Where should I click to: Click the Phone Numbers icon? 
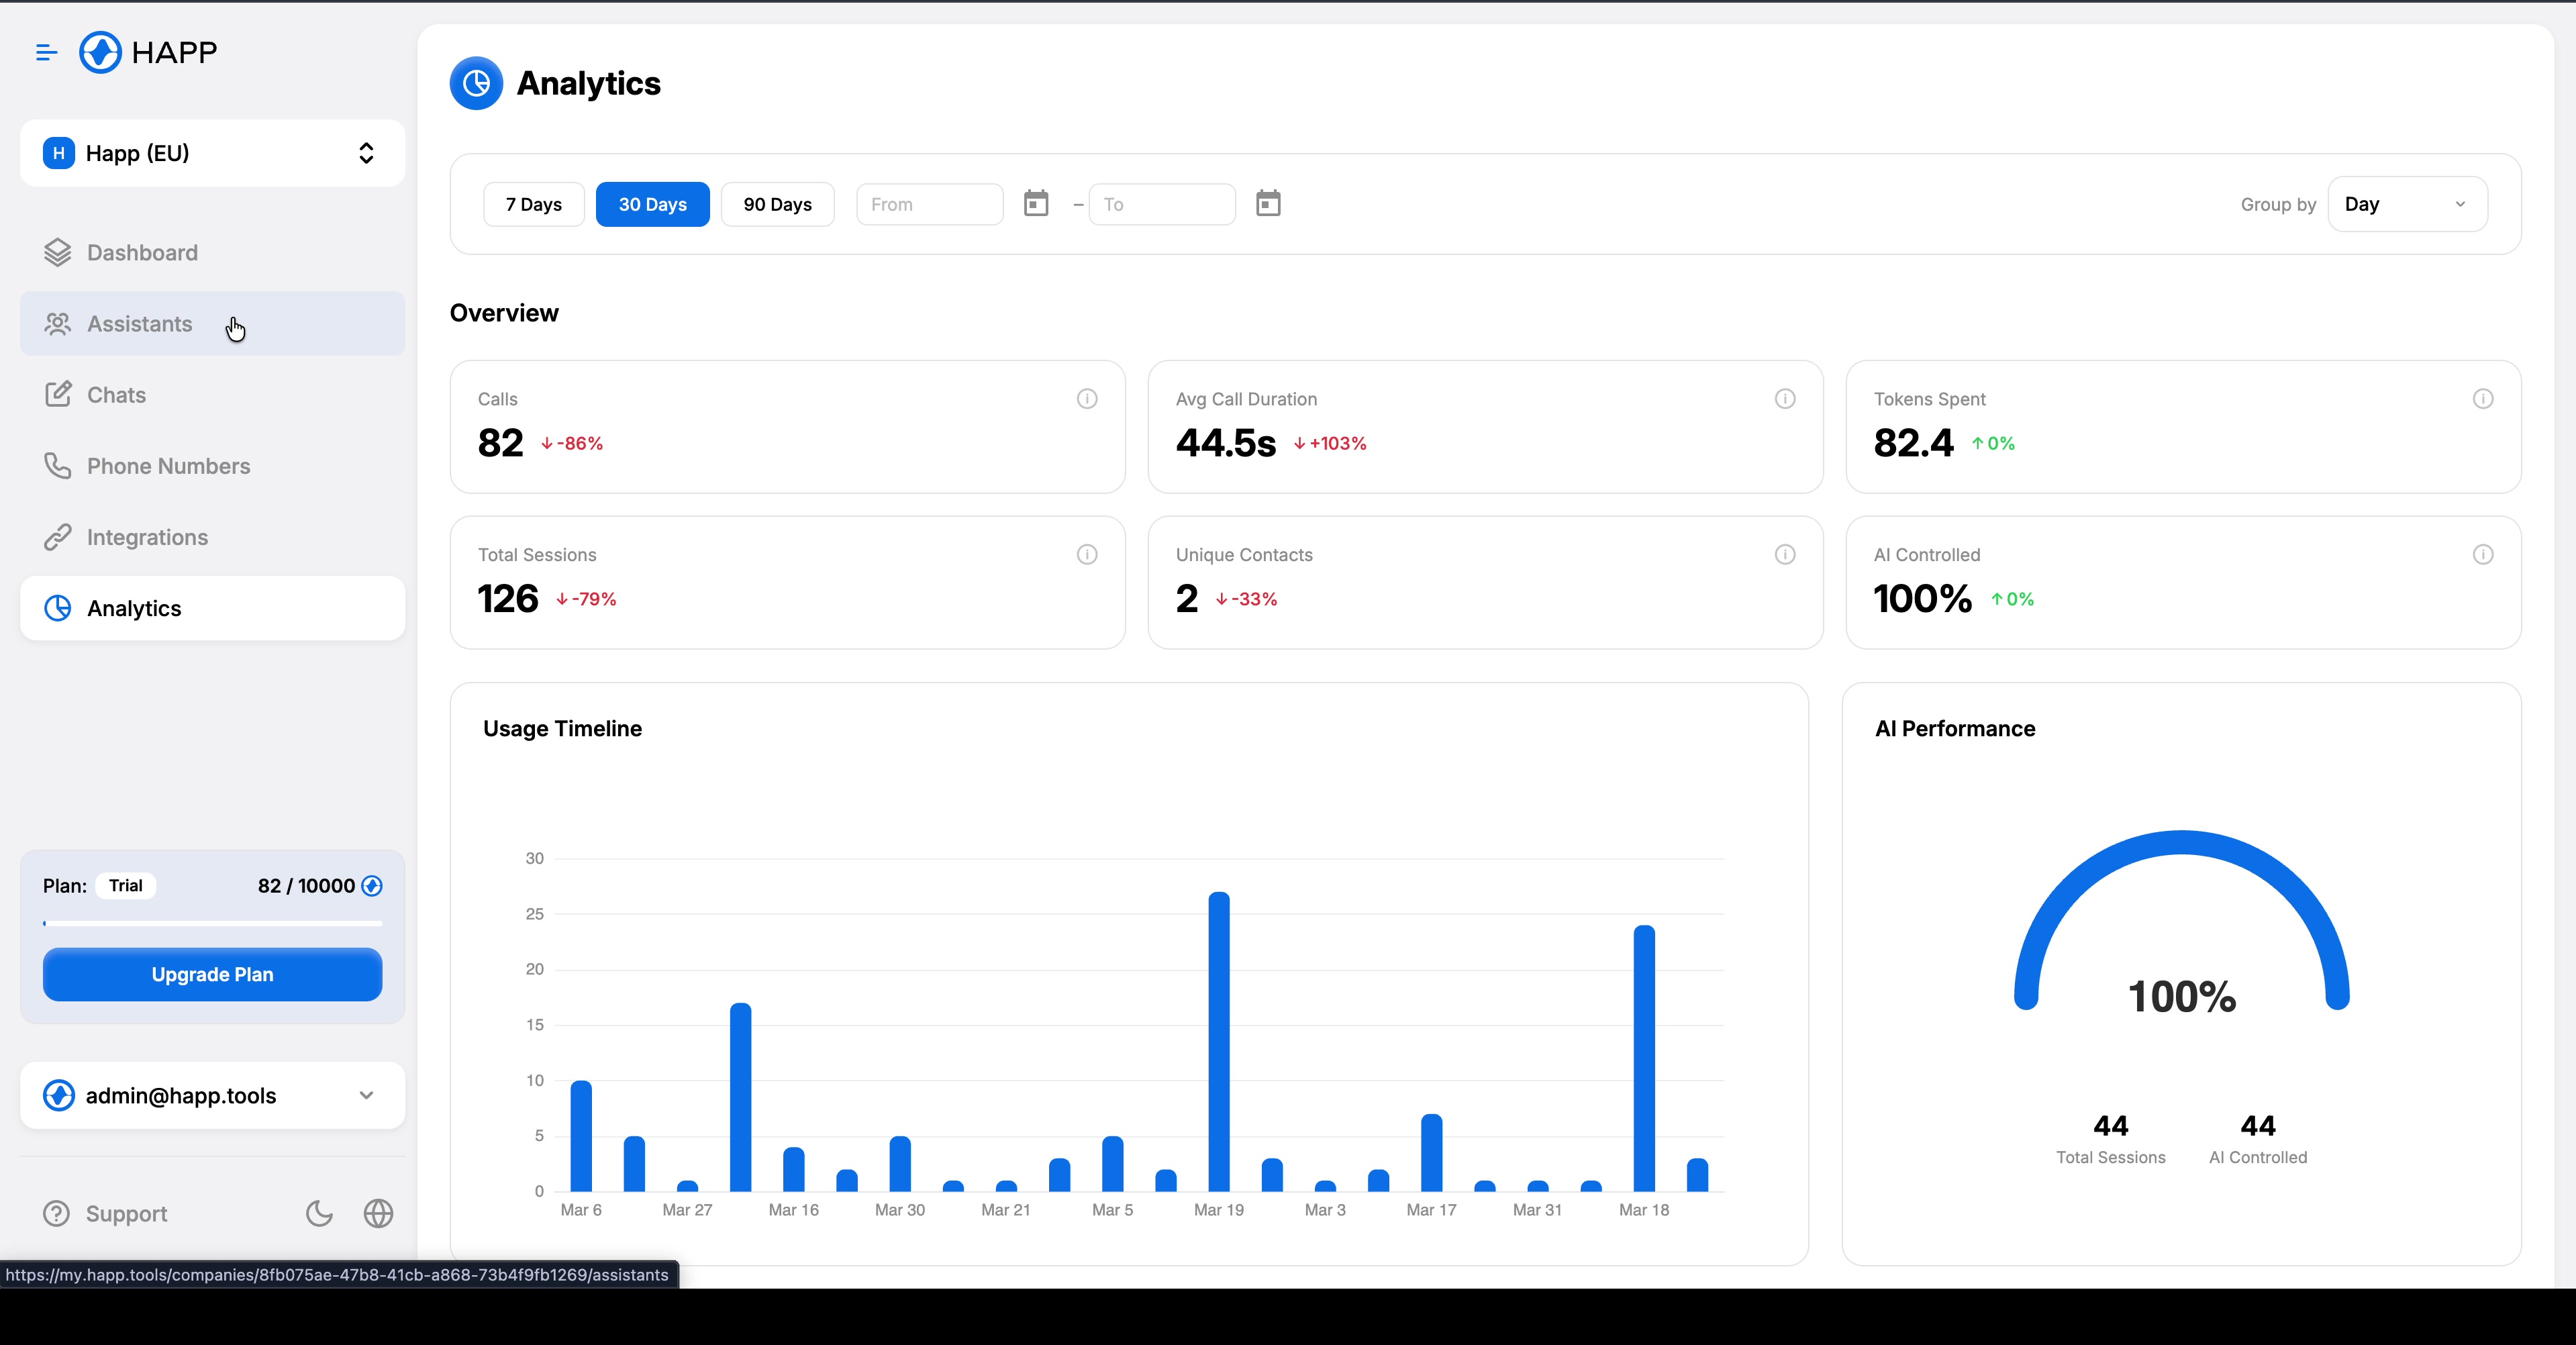click(58, 466)
